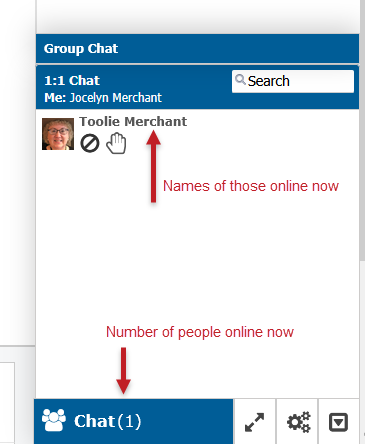Image resolution: width=365 pixels, height=444 pixels.
Task: Expand the Group Chat section header
Action: (x=198, y=49)
